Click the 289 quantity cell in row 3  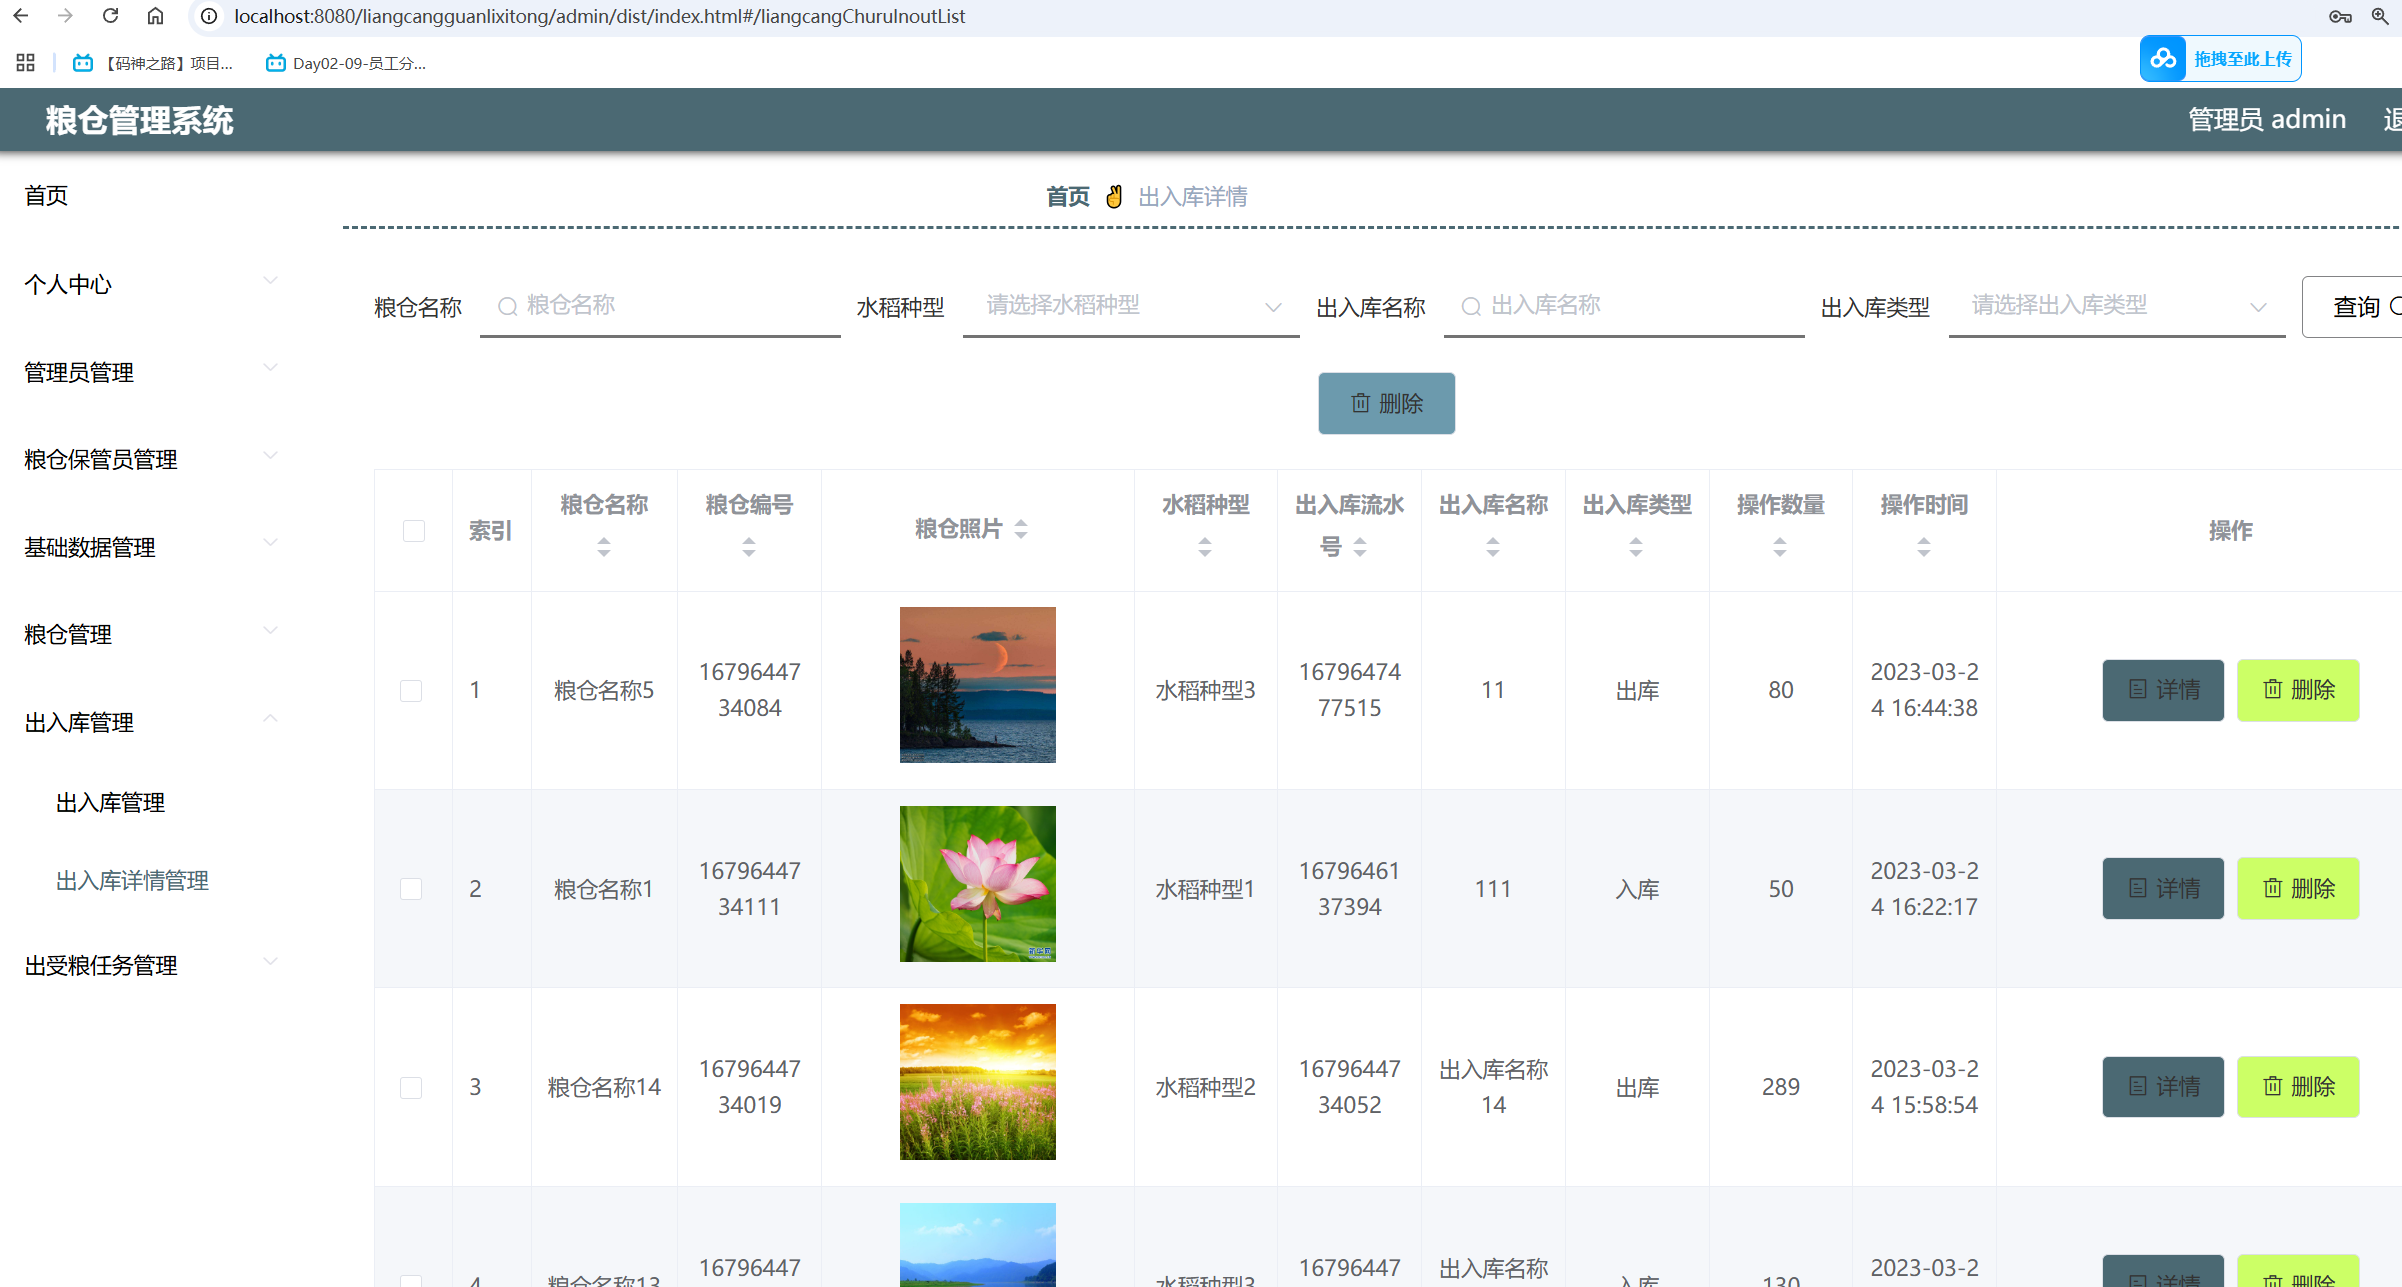pos(1781,1087)
